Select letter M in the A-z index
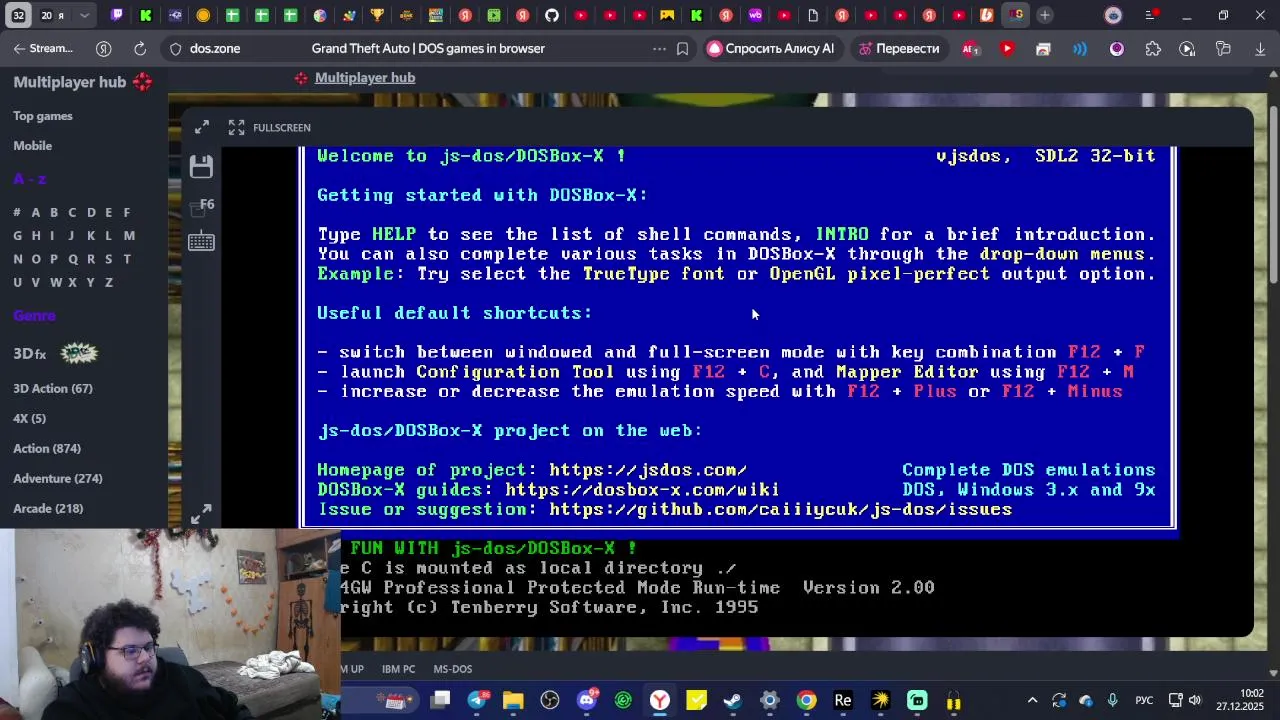Screen dimensions: 1280x720 click(x=129, y=235)
